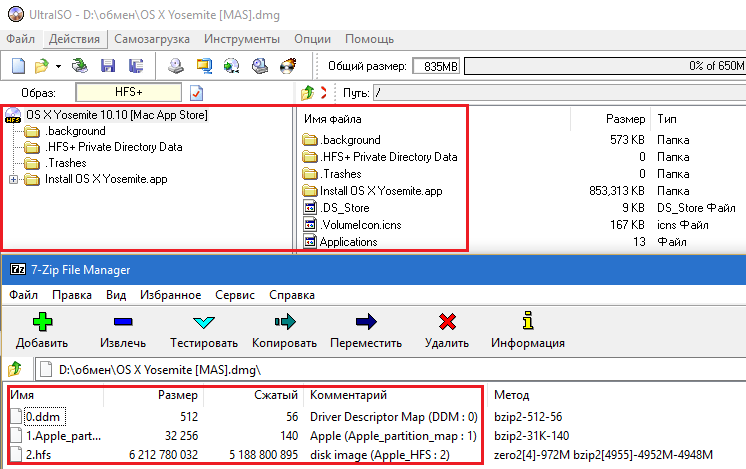Open the dropdown arrow beside the Open icon
The width and height of the screenshot is (746, 469).
click(x=58, y=66)
